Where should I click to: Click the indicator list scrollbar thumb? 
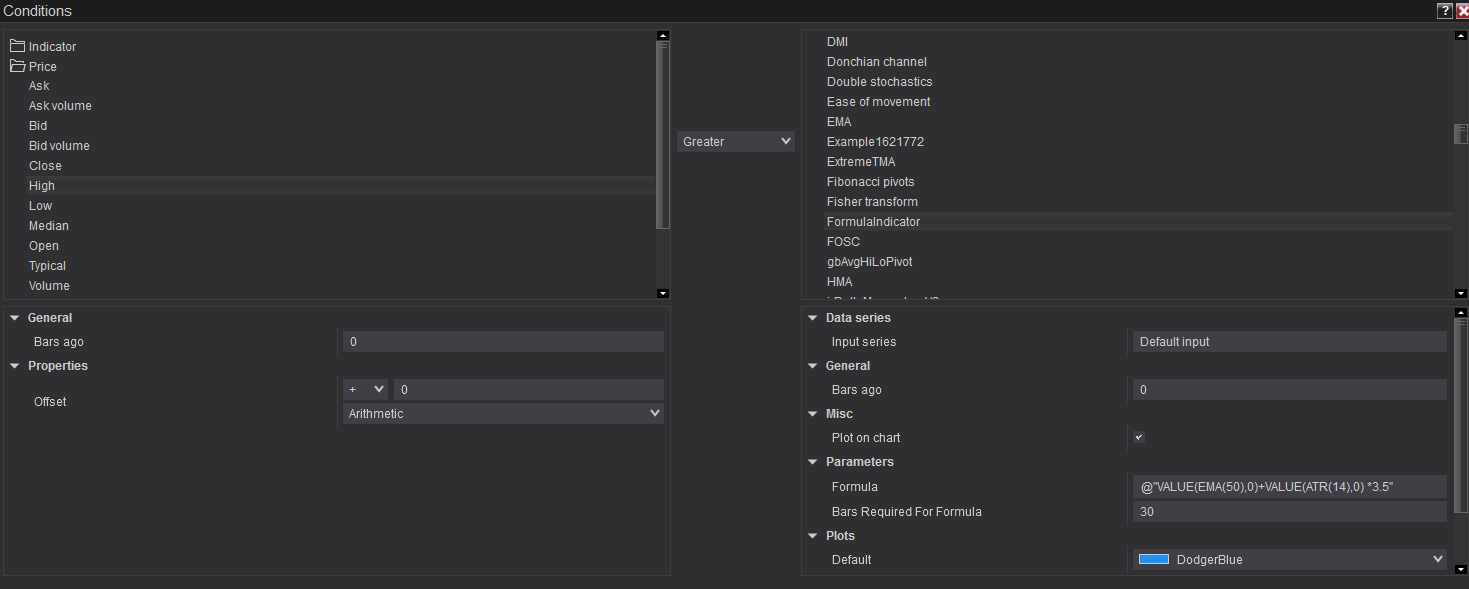[1460, 135]
